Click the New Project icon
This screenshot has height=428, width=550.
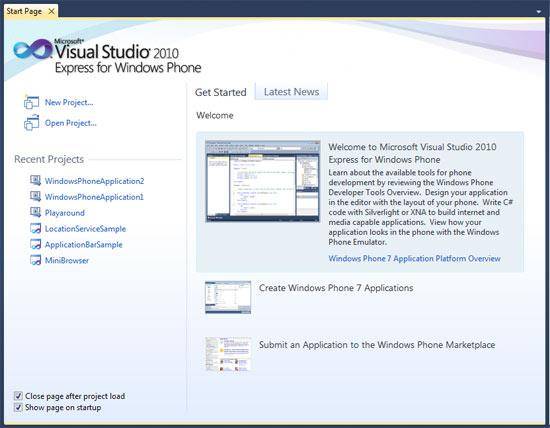[31, 102]
